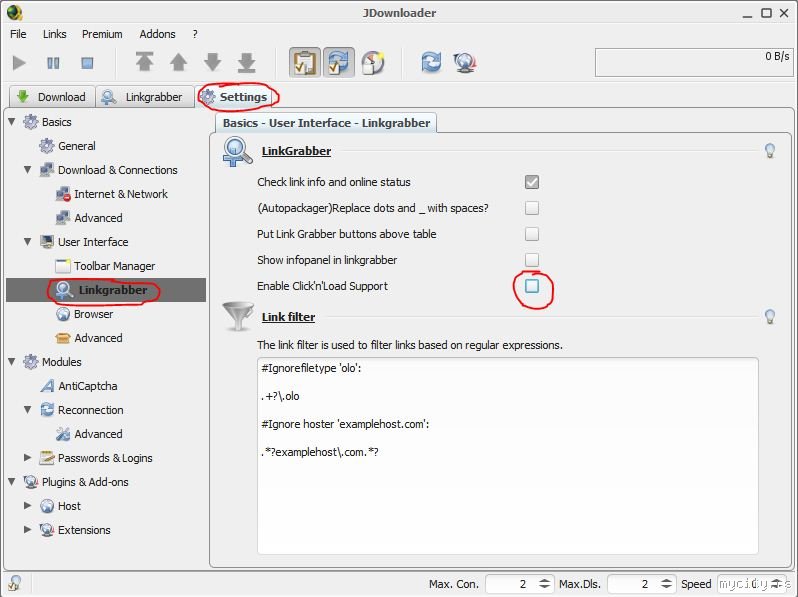
Task: Move selected item to top arrow icon
Action: click(x=145, y=62)
